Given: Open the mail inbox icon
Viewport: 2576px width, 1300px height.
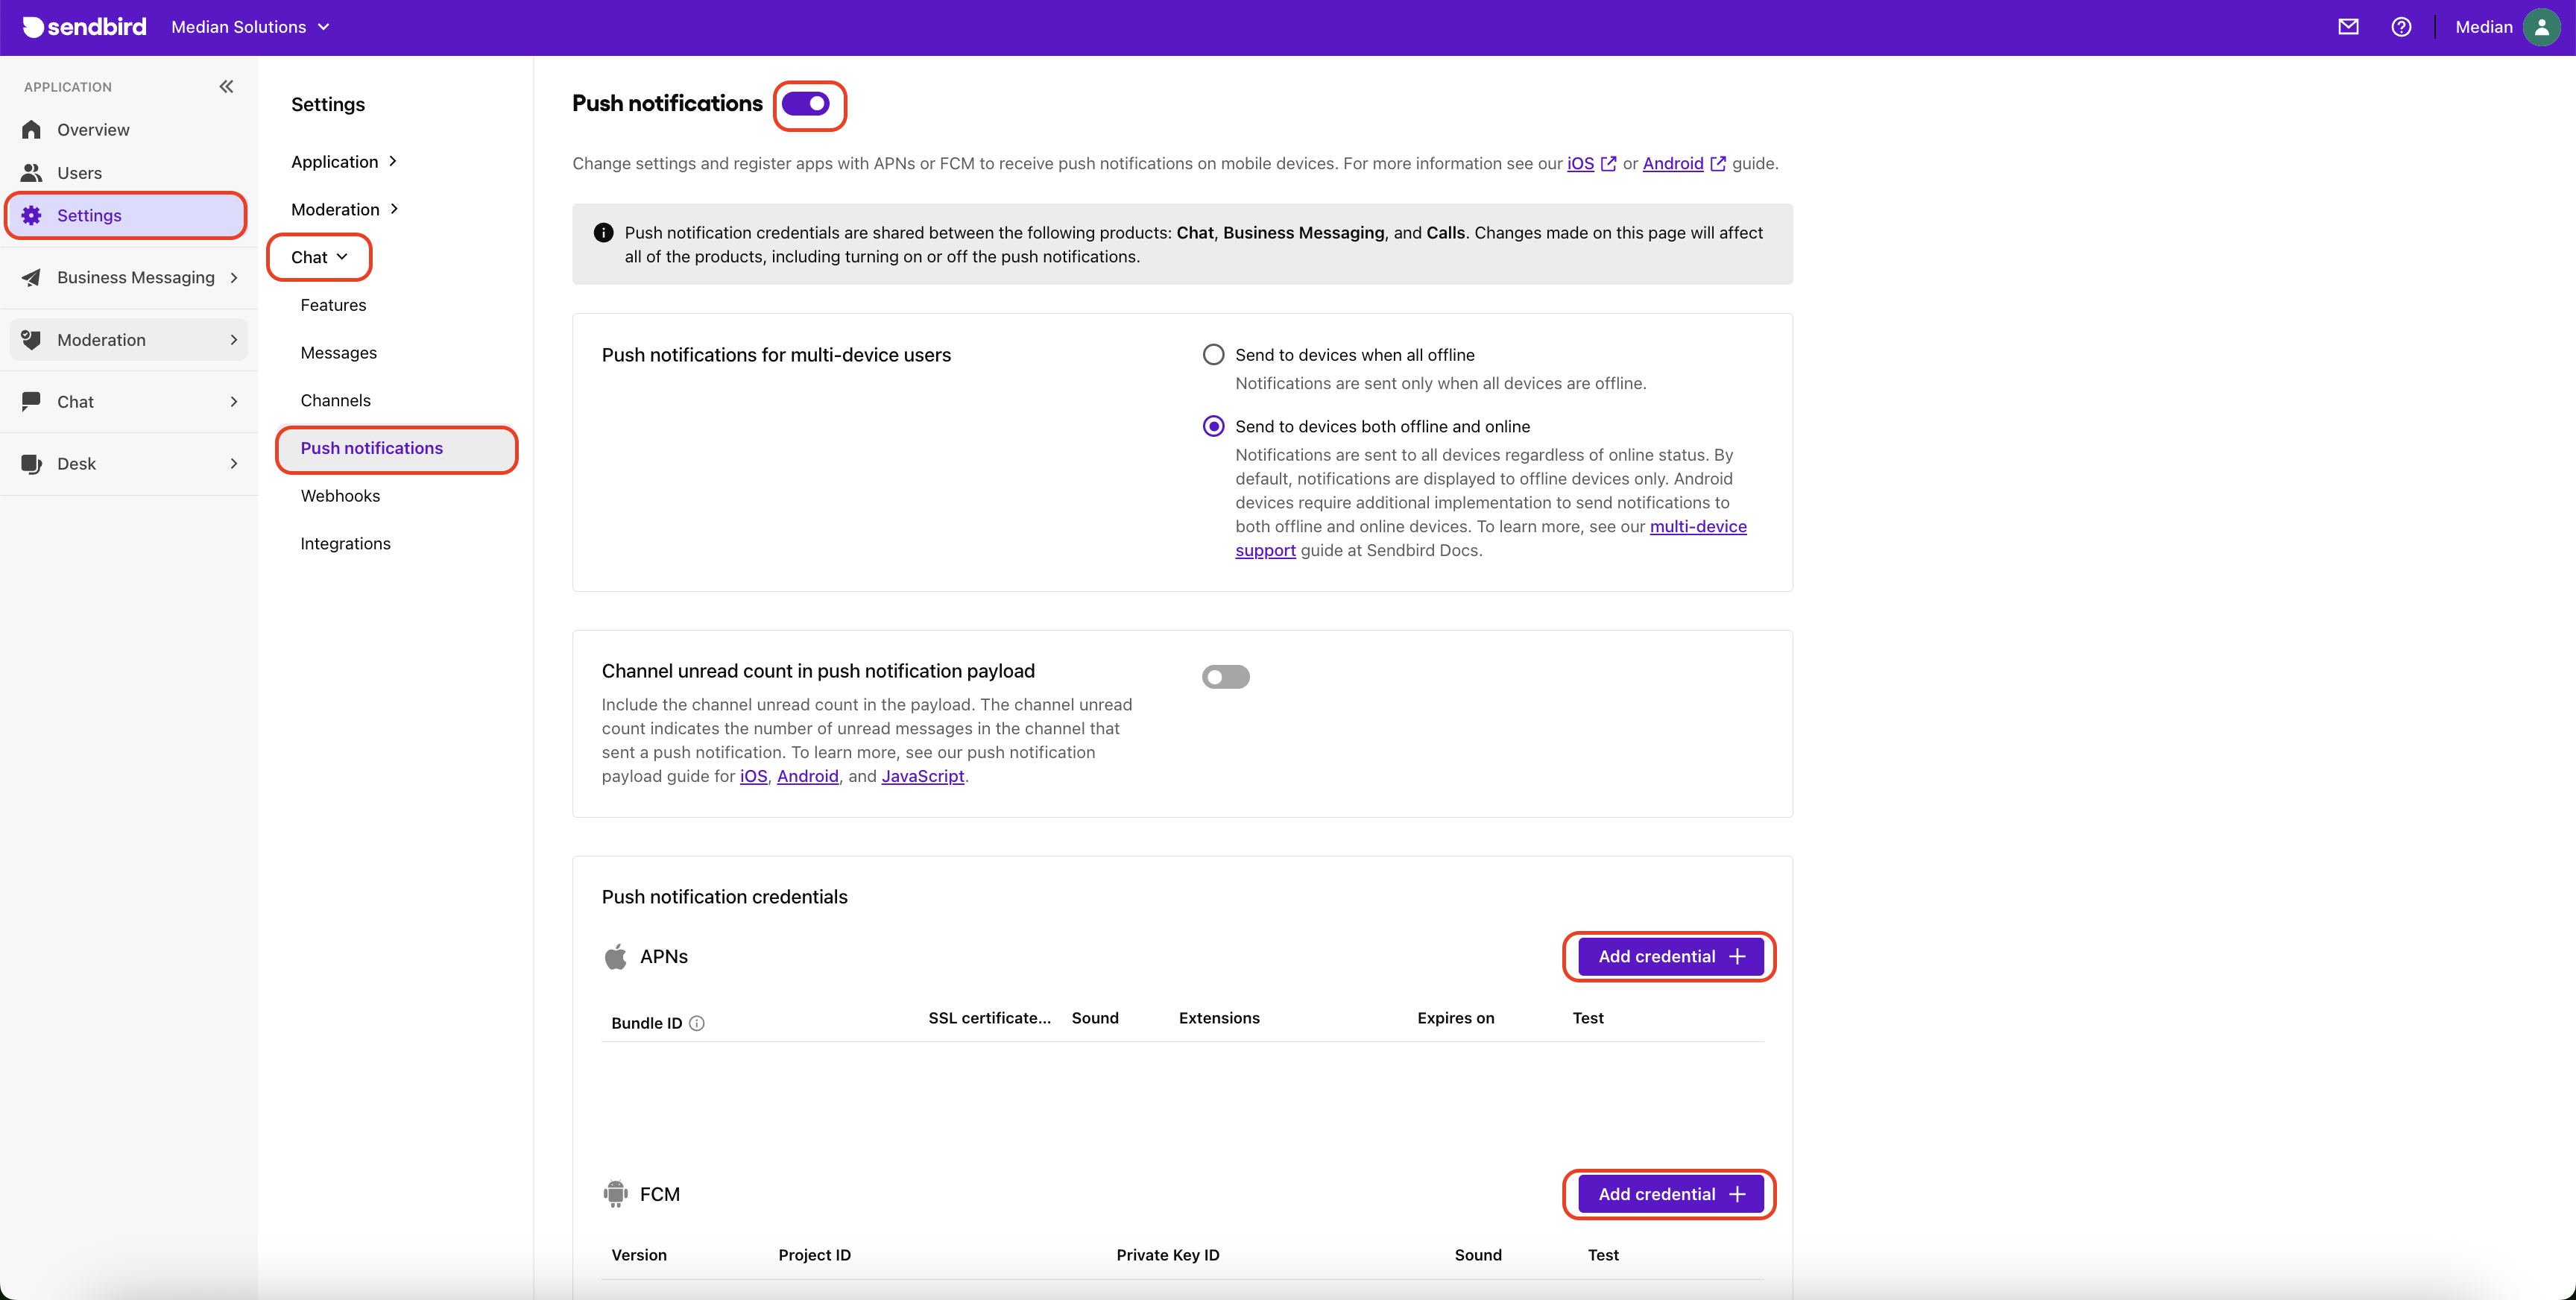Looking at the screenshot, I should tap(2348, 27).
